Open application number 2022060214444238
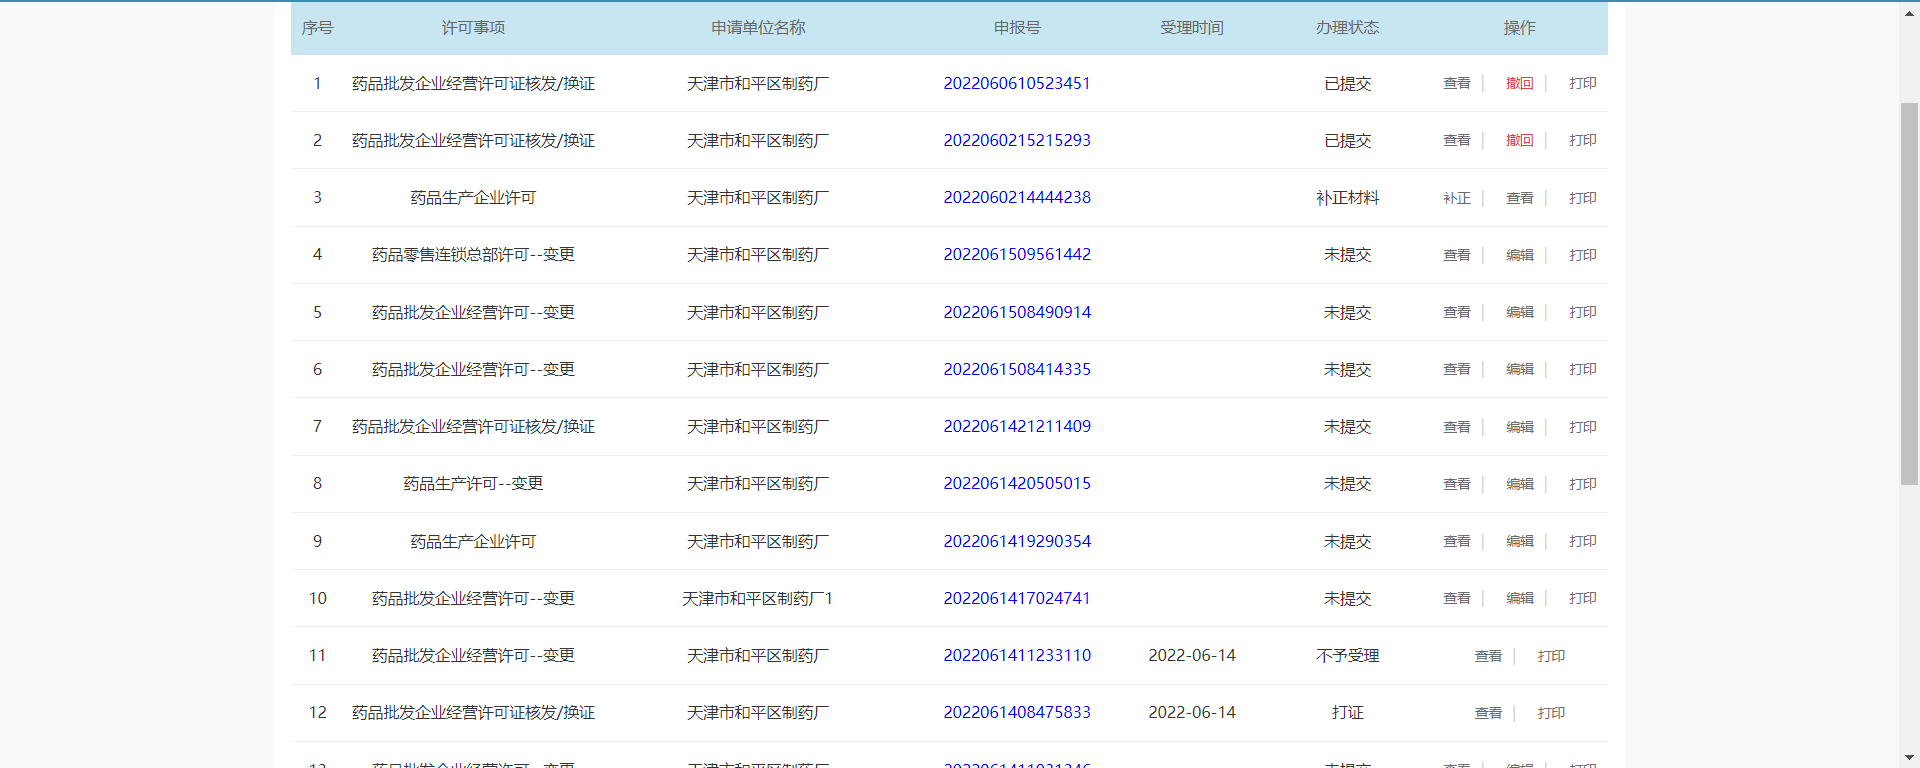This screenshot has height=768, width=1920. click(1016, 198)
